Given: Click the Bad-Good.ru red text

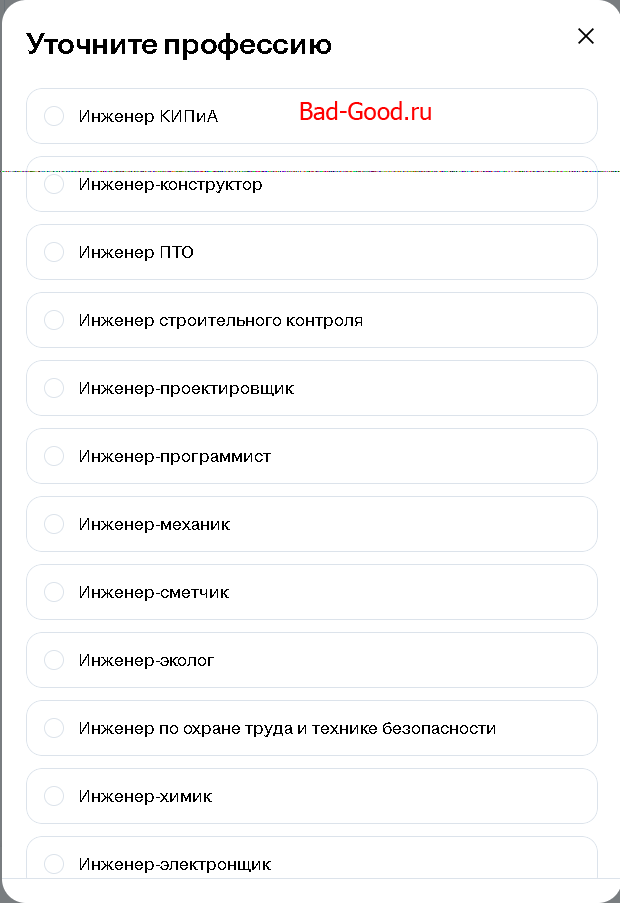Looking at the screenshot, I should (x=365, y=112).
